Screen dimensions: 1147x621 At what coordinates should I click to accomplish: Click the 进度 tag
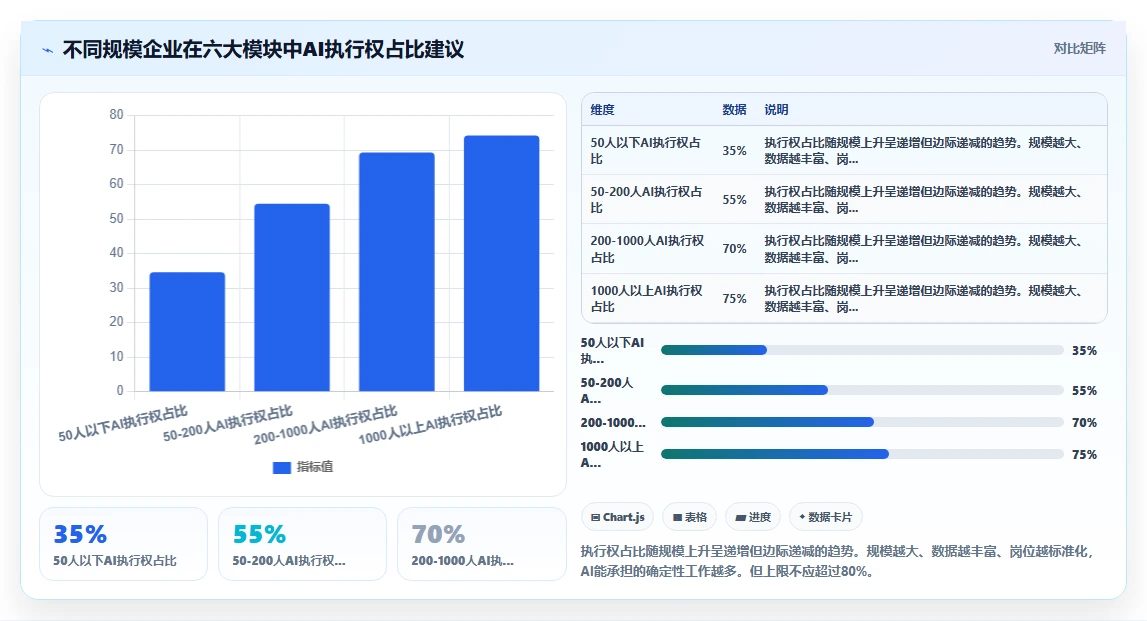(x=753, y=517)
